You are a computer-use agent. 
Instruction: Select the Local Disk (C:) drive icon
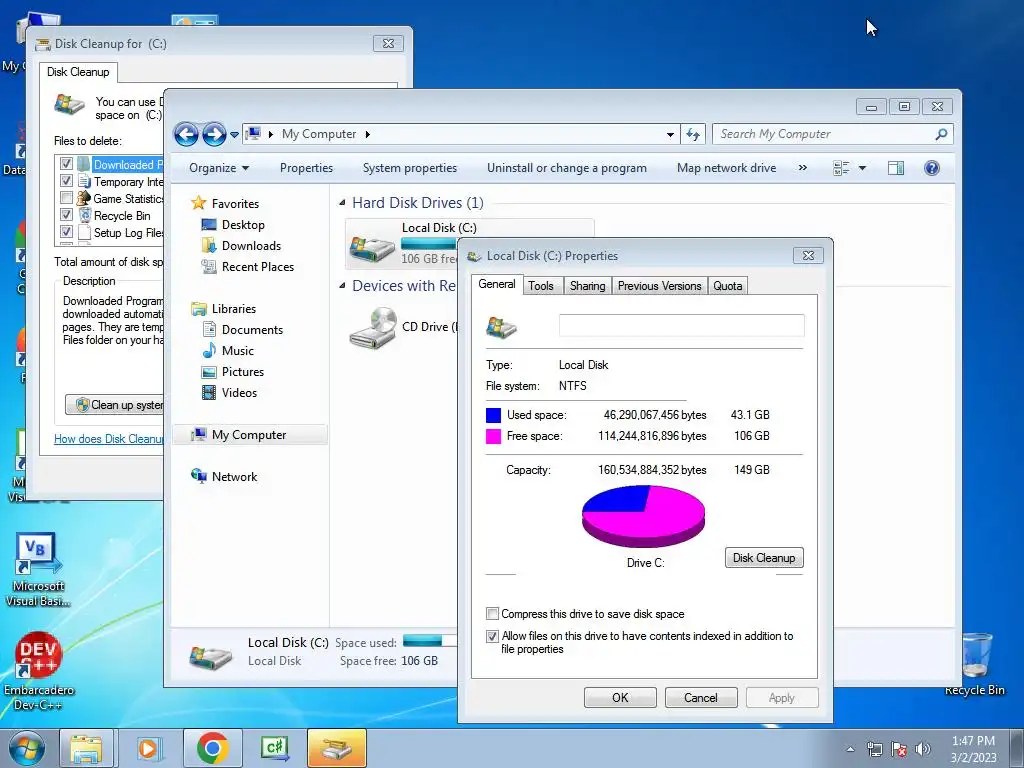click(372, 247)
